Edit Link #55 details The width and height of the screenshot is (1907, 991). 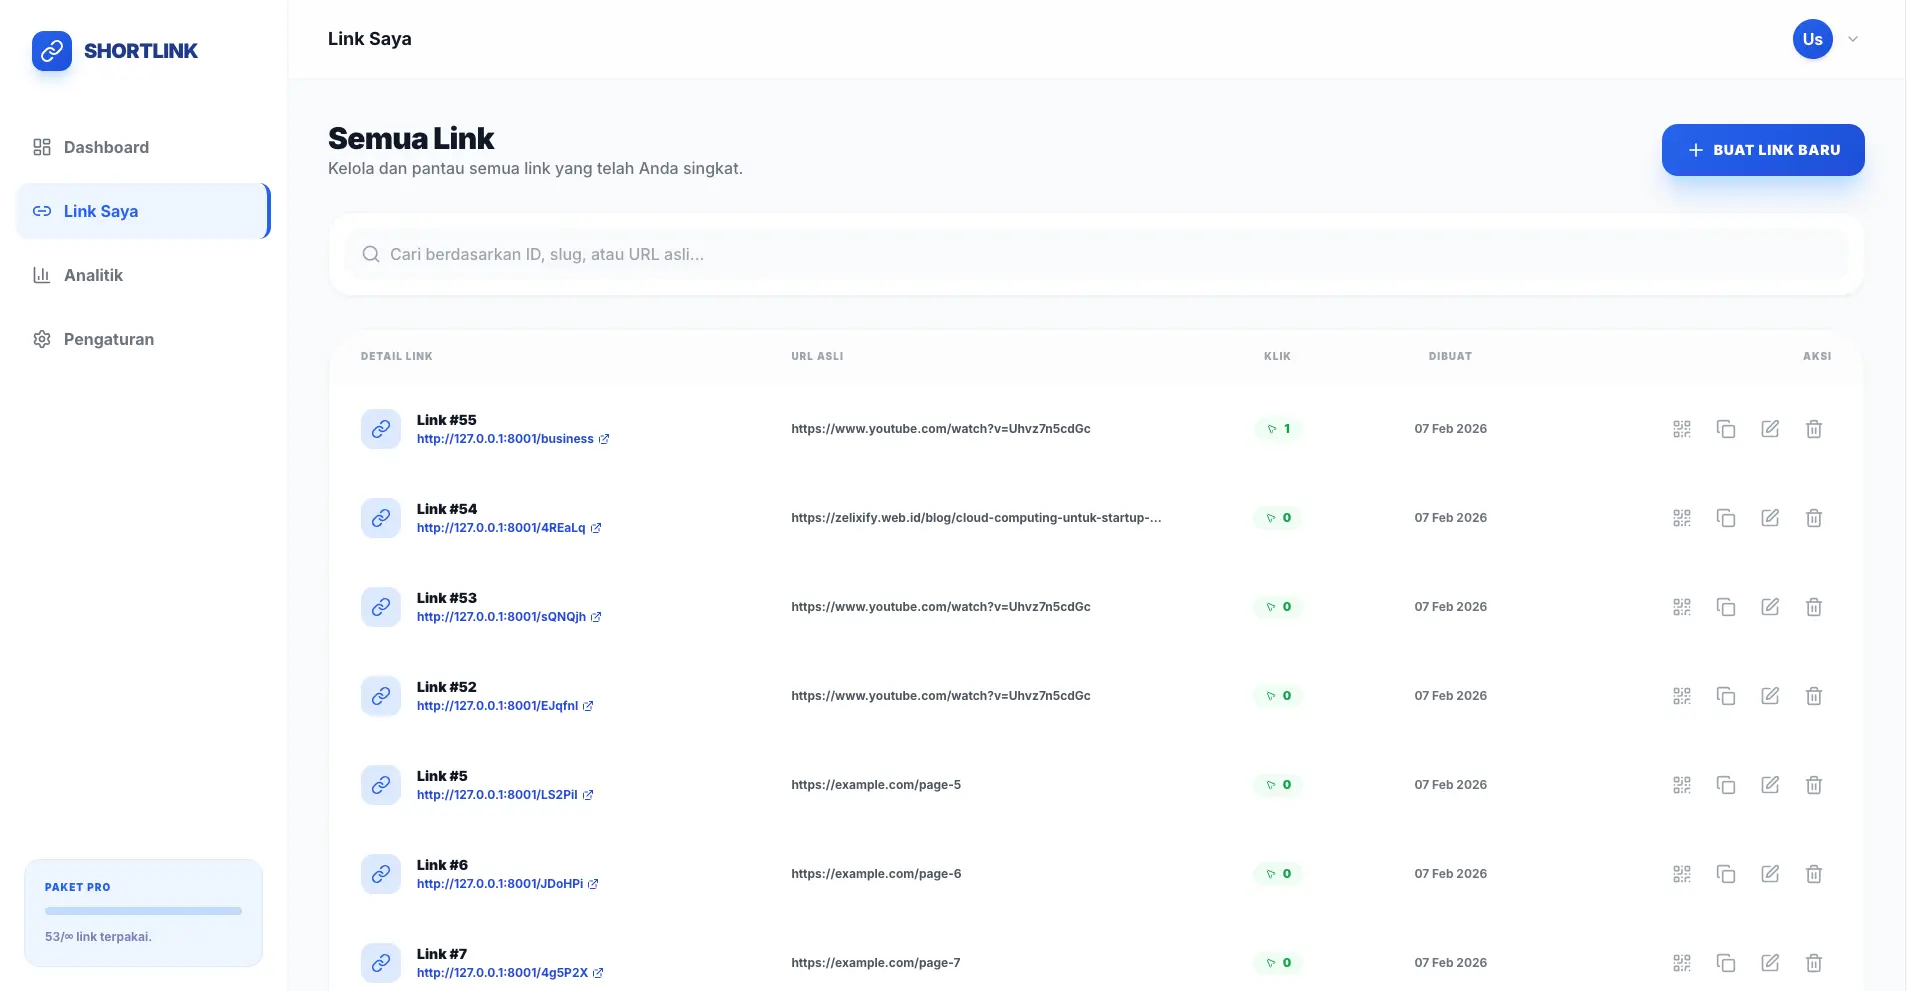click(x=1769, y=429)
